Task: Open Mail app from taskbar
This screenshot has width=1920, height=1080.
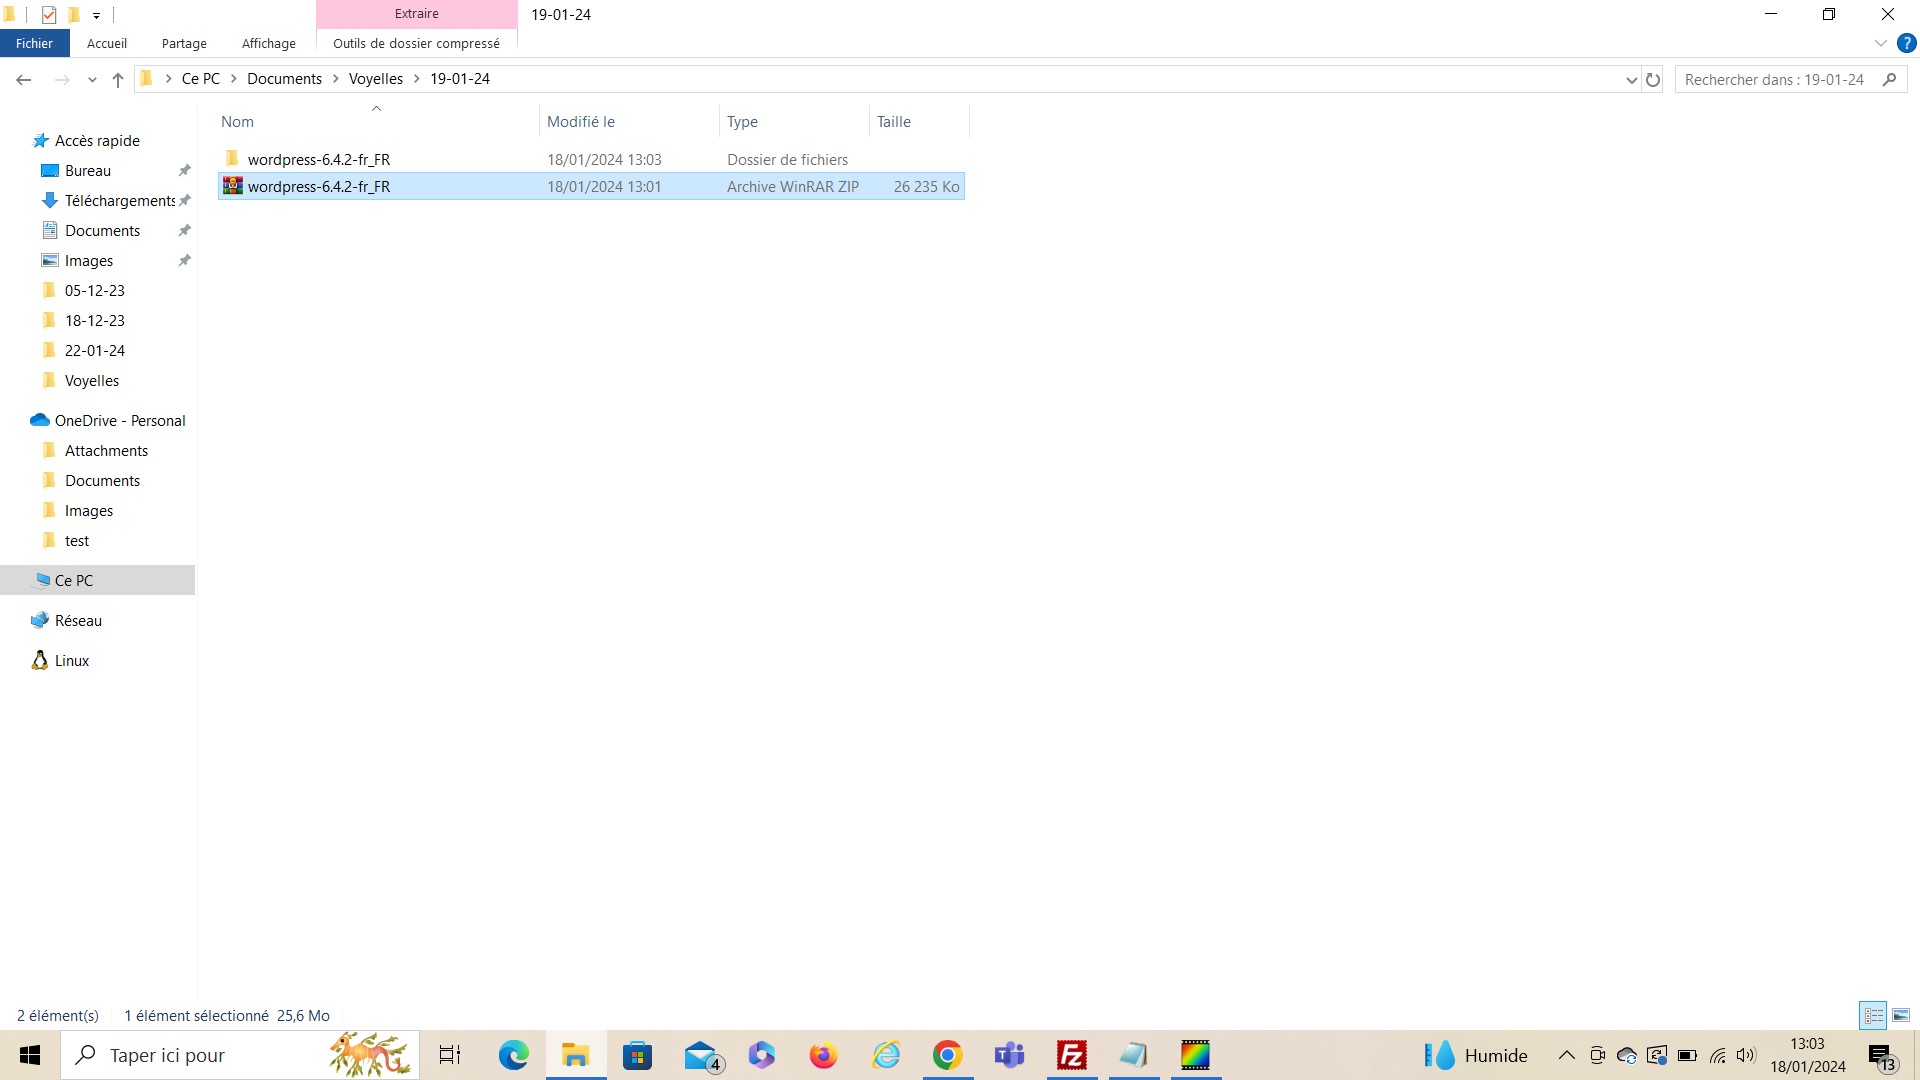Action: click(x=702, y=1055)
